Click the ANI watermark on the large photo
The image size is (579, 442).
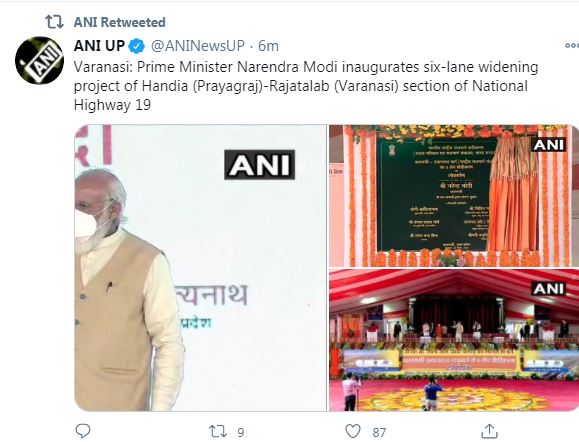[x=260, y=165]
